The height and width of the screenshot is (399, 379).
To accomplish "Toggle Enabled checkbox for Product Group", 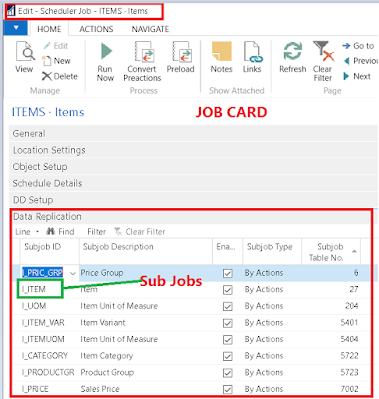I will coord(228,373).
